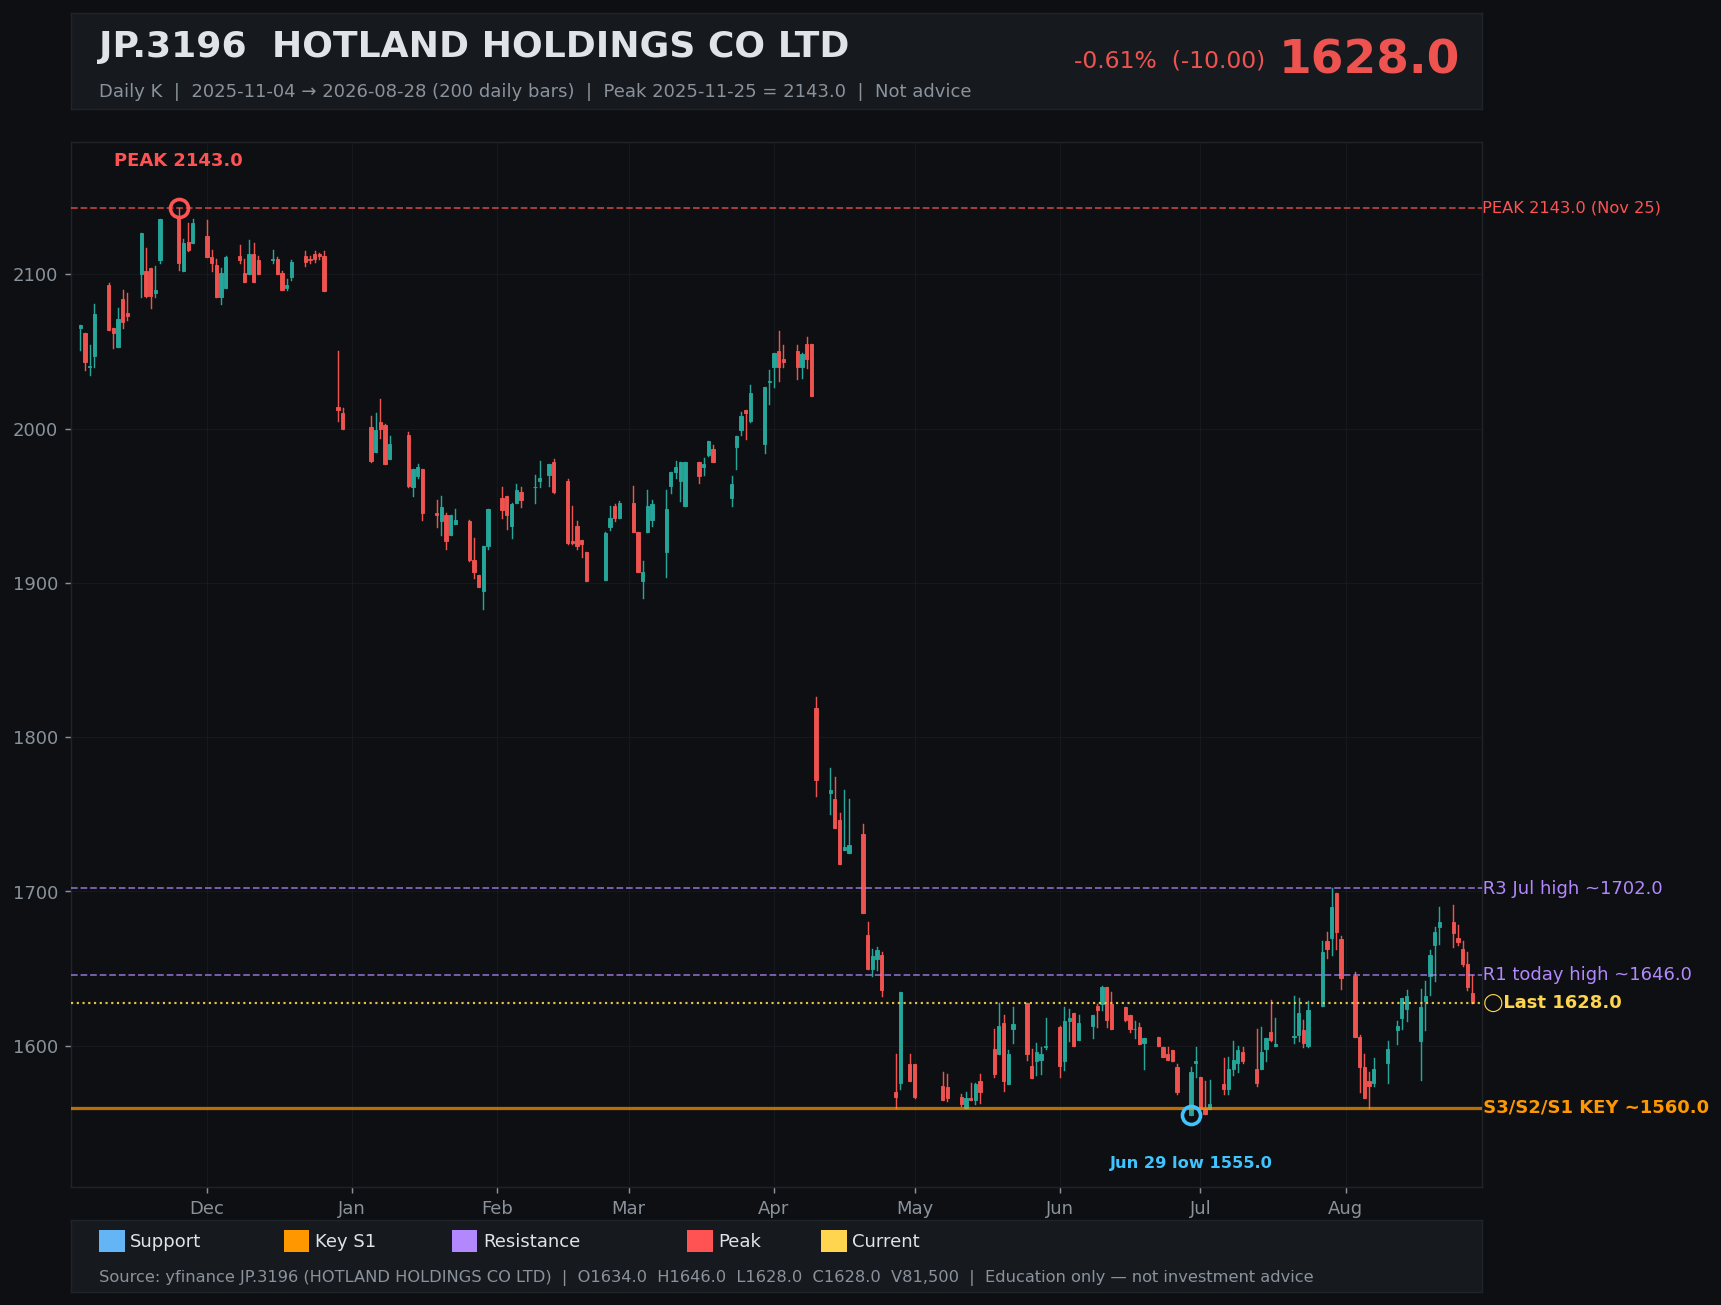
Task: Click the footer text "Source: yfinance JP.3196 (HOTLAND HOLDINGS CO LTD)"
Action: [325, 1277]
